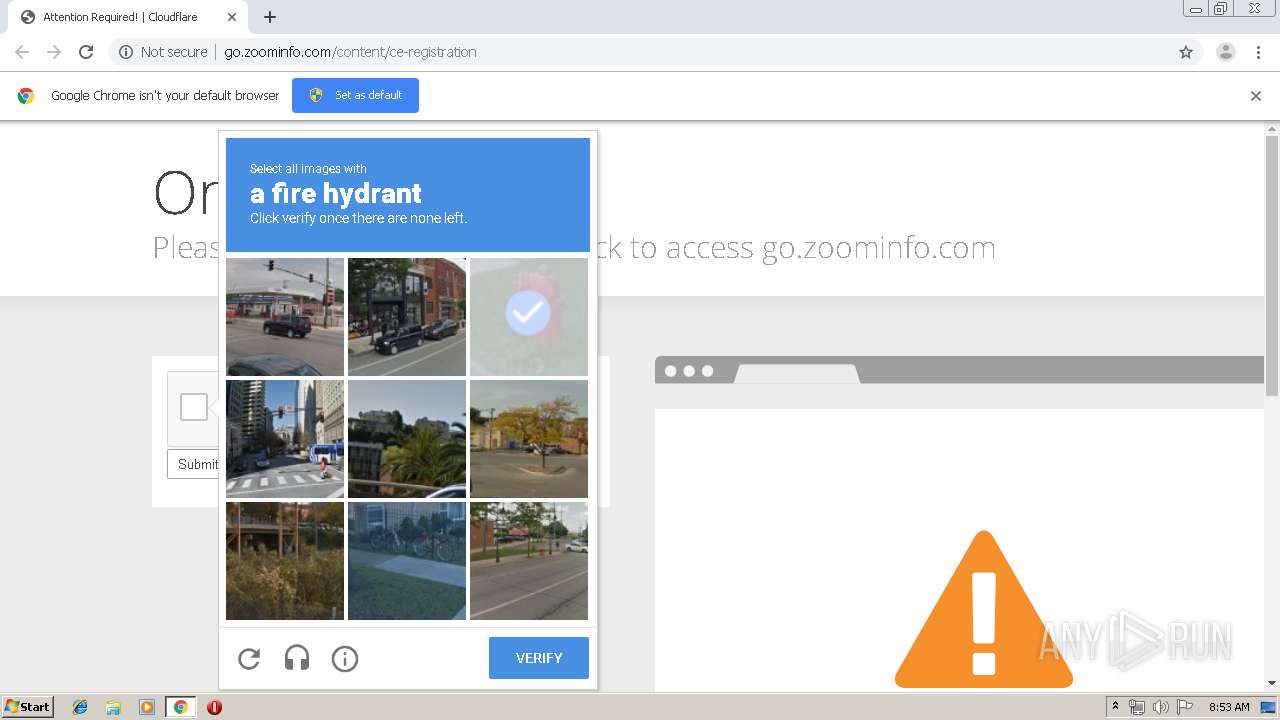1280x720 pixels.
Task: Click the vertical page scrollbar thumb
Action: pos(1272,265)
